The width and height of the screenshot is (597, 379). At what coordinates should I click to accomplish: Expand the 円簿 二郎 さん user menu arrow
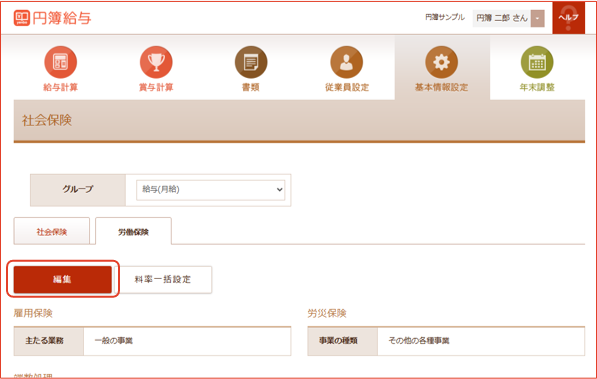(x=537, y=18)
